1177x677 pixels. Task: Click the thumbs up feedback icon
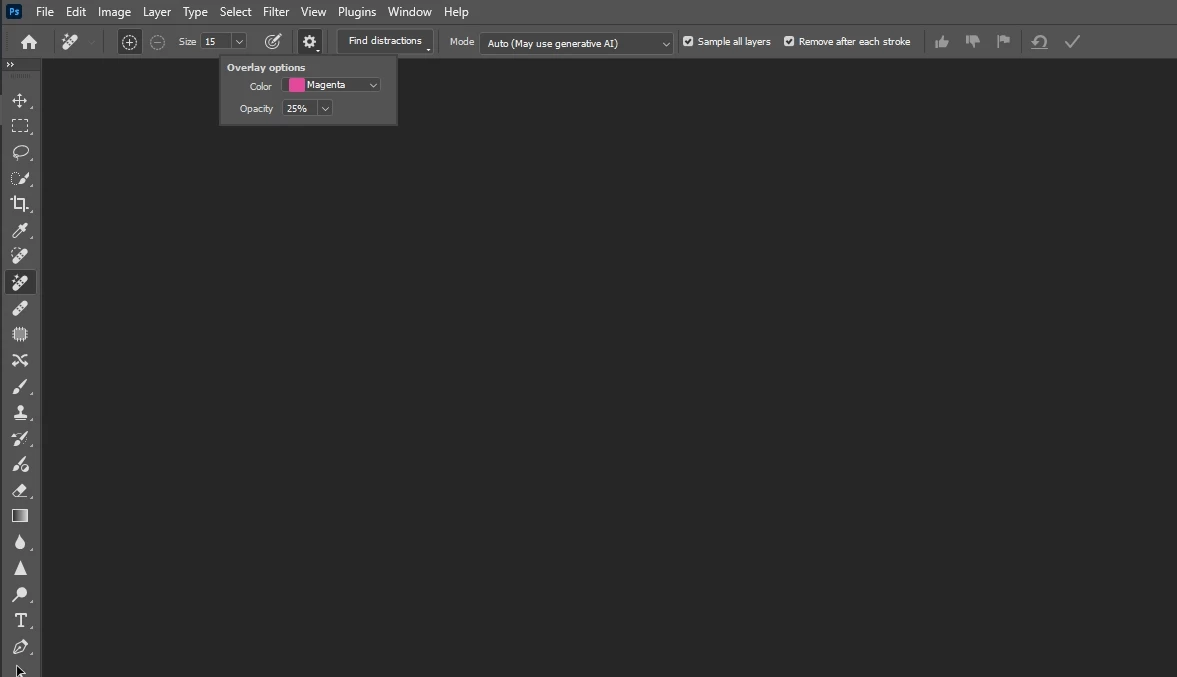941,41
